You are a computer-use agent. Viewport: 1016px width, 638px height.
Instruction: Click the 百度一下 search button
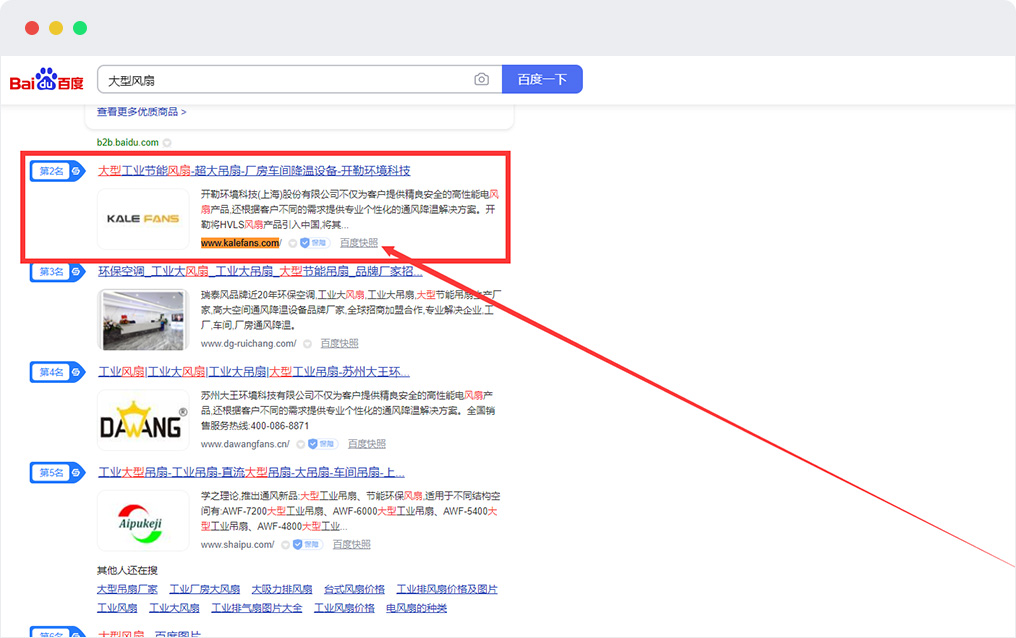(542, 79)
